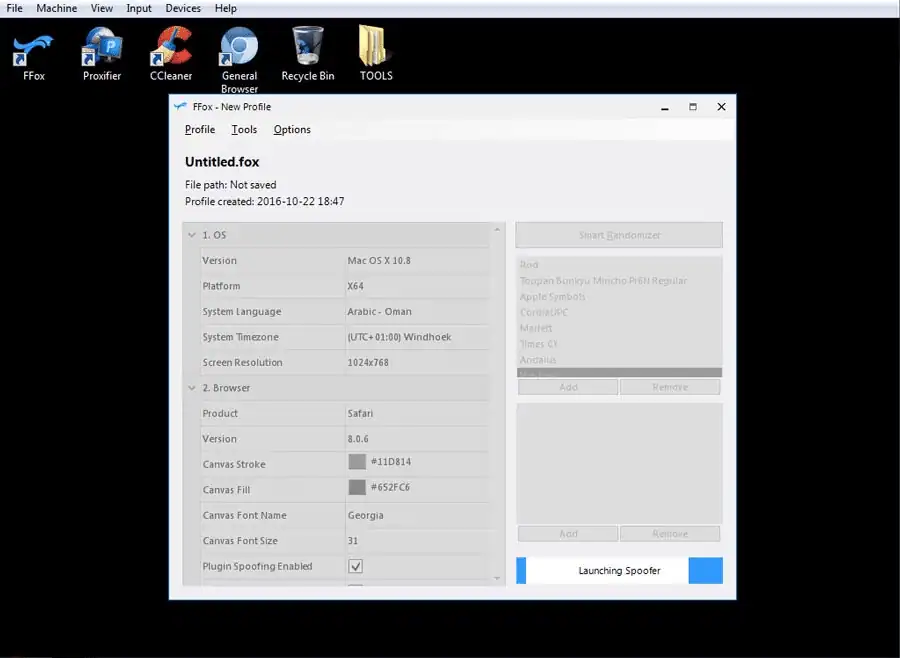This screenshot has width=900, height=658.
Task: Launch Proxifier from the desktop
Action: (102, 51)
